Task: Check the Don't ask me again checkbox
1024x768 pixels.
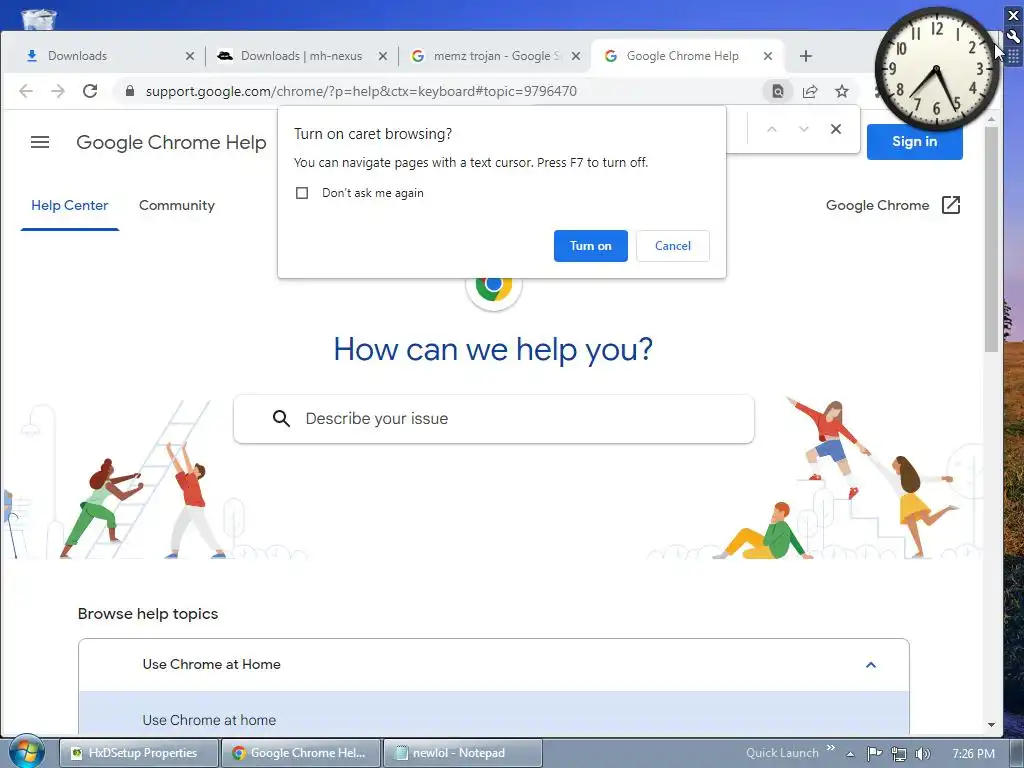Action: point(302,193)
